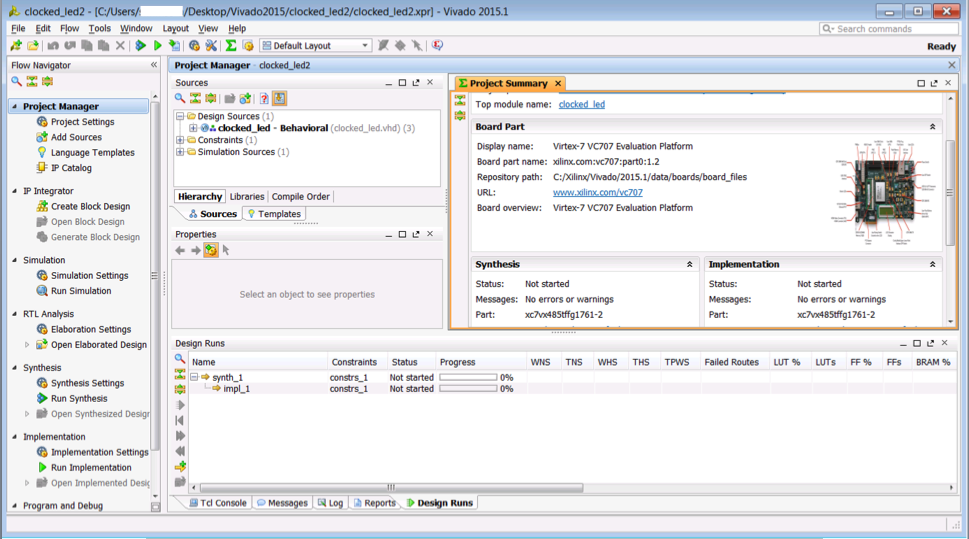Click the Search commands input field
969x539 pixels.
[x=889, y=28]
